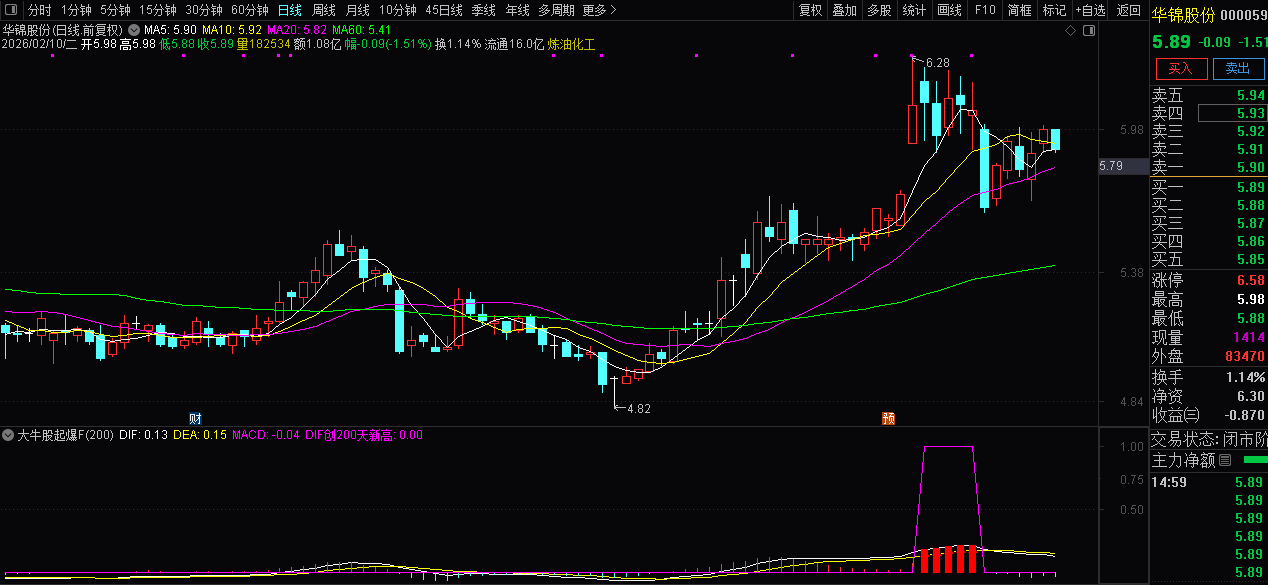Select the 1分钟 period tab
The height and width of the screenshot is (585, 1268).
(x=76, y=10)
